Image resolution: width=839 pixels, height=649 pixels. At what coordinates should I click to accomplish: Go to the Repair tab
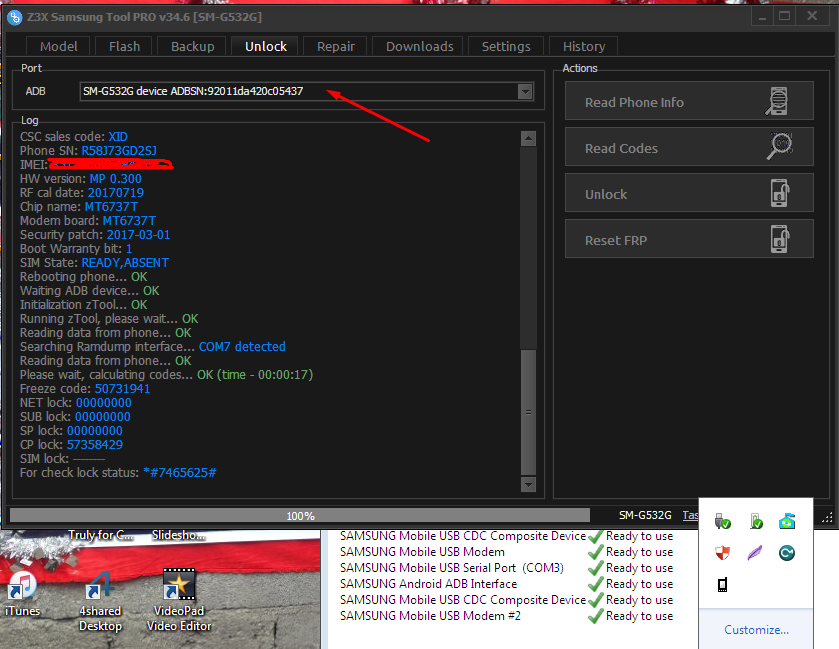335,47
